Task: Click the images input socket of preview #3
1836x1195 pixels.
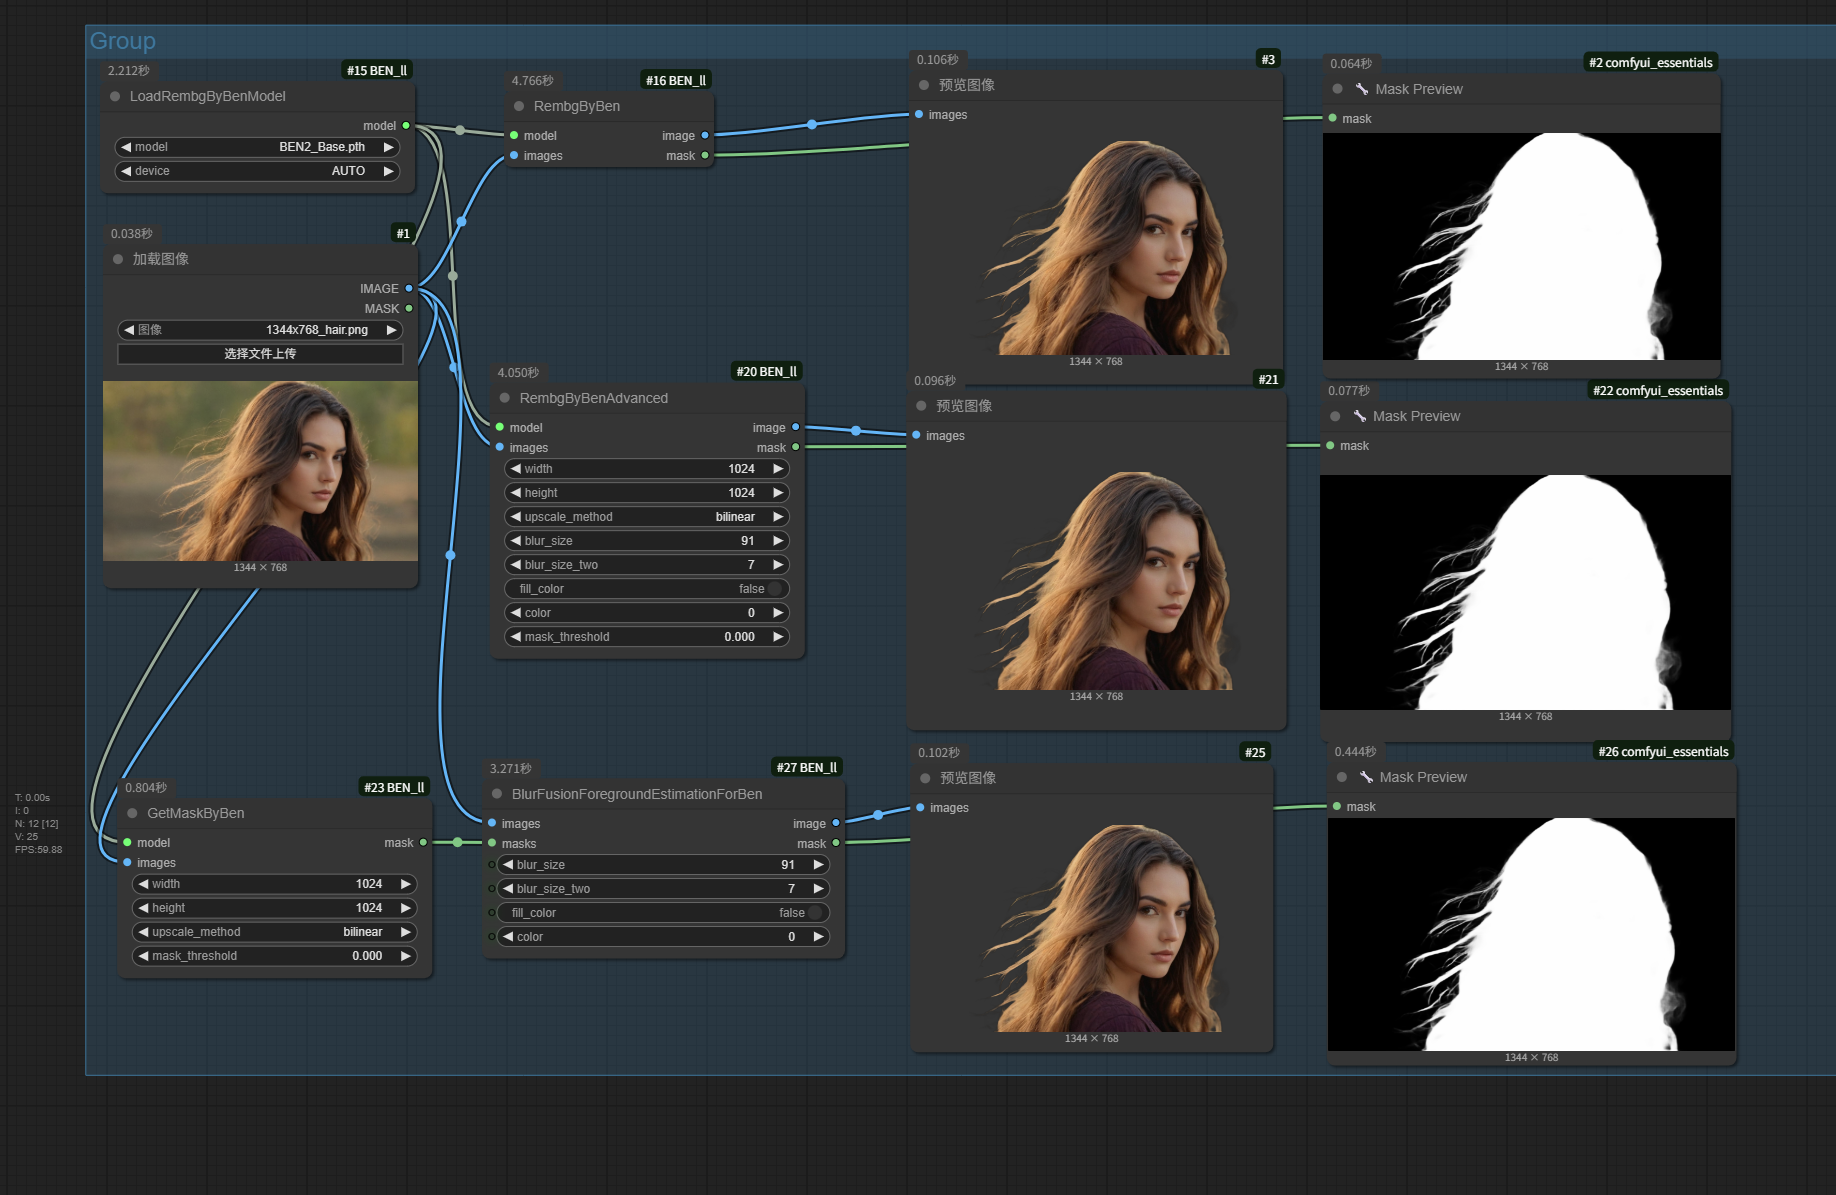Action: [x=919, y=115]
